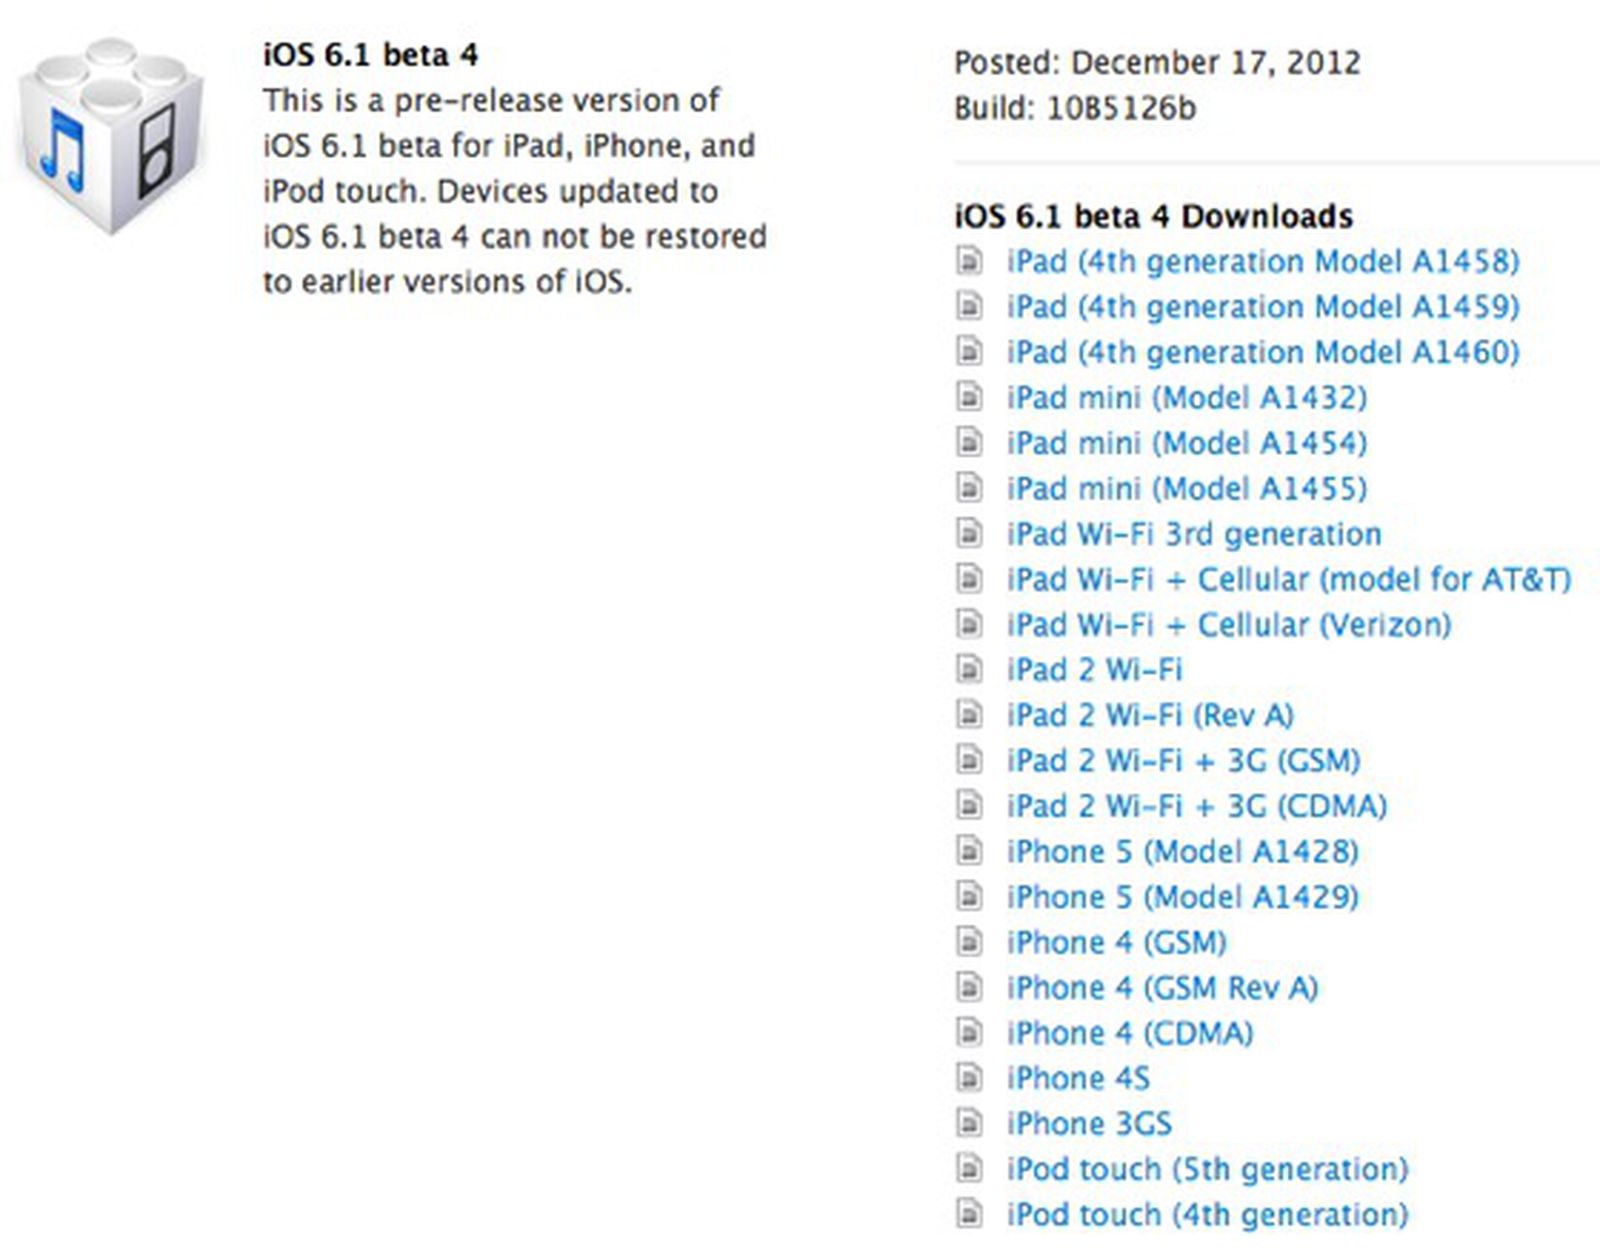Download iPad mini (Model A1455) firmware

click(1186, 488)
